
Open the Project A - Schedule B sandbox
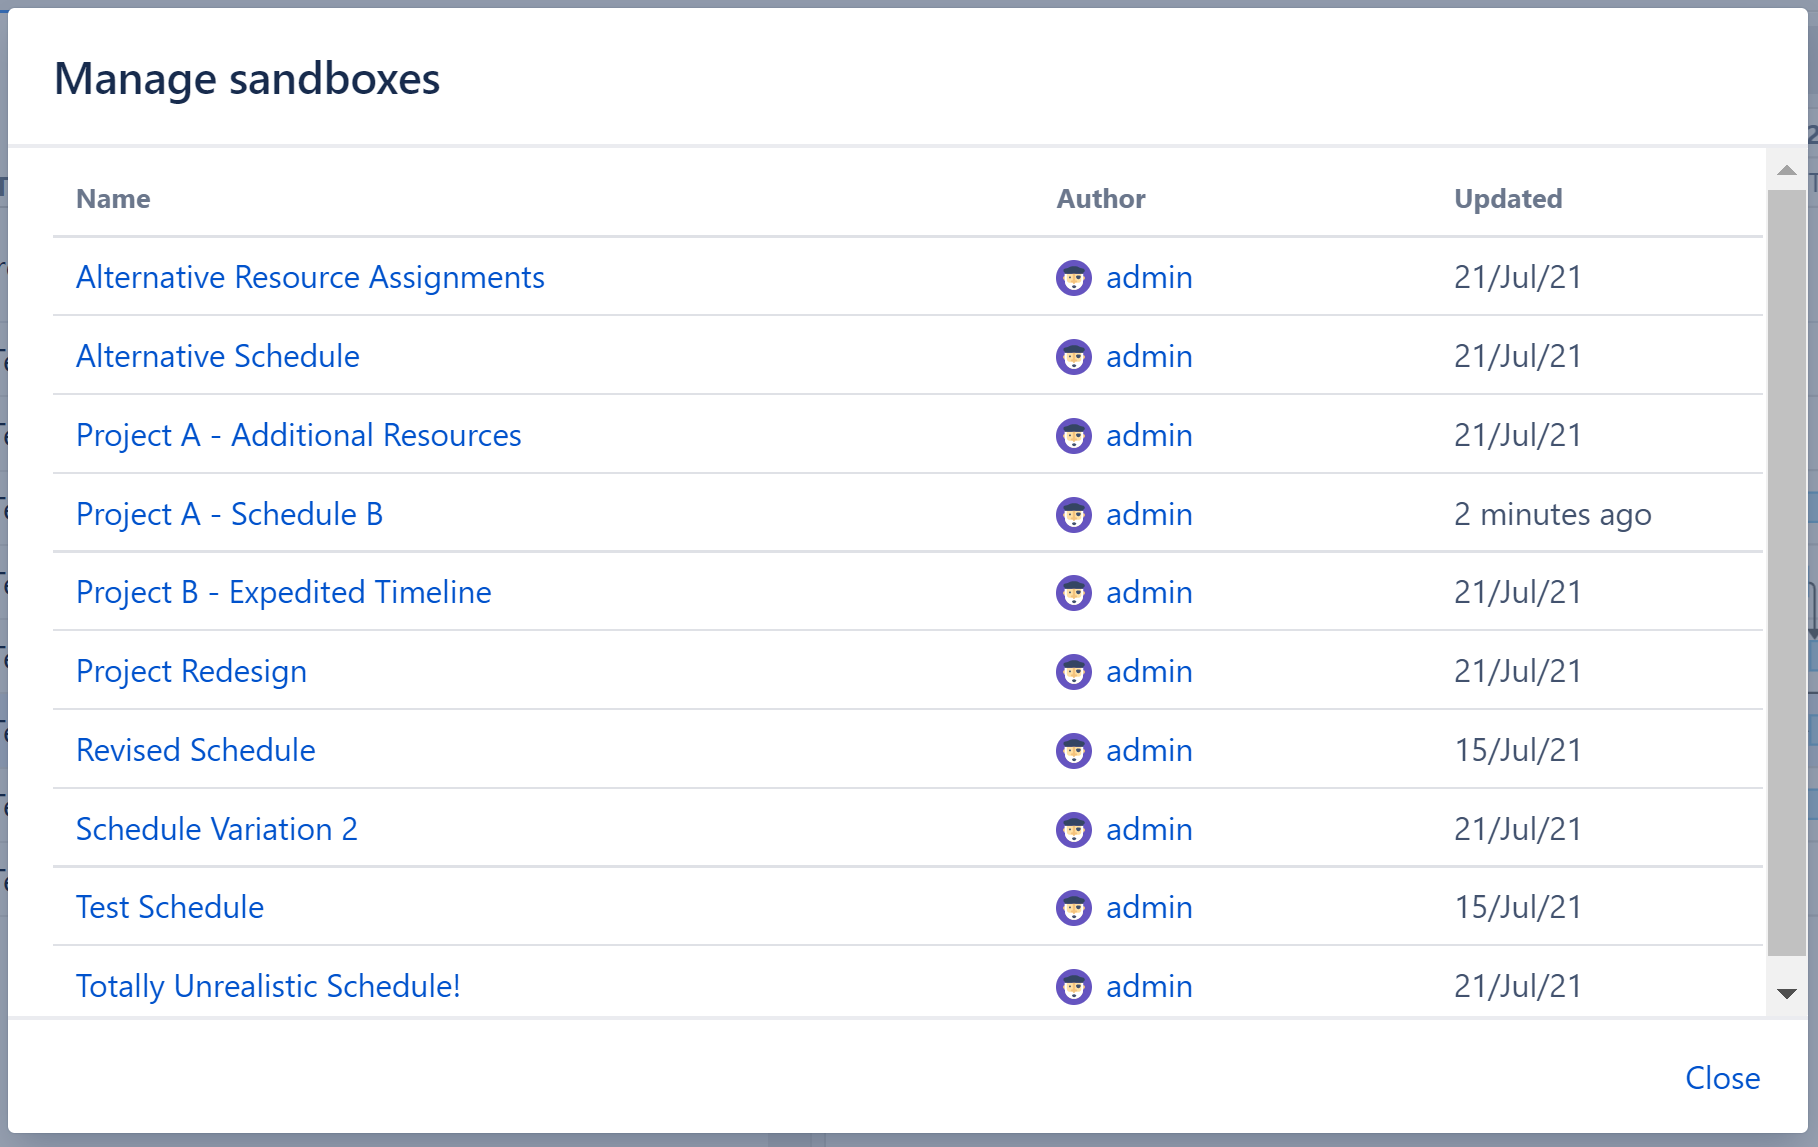tap(228, 514)
